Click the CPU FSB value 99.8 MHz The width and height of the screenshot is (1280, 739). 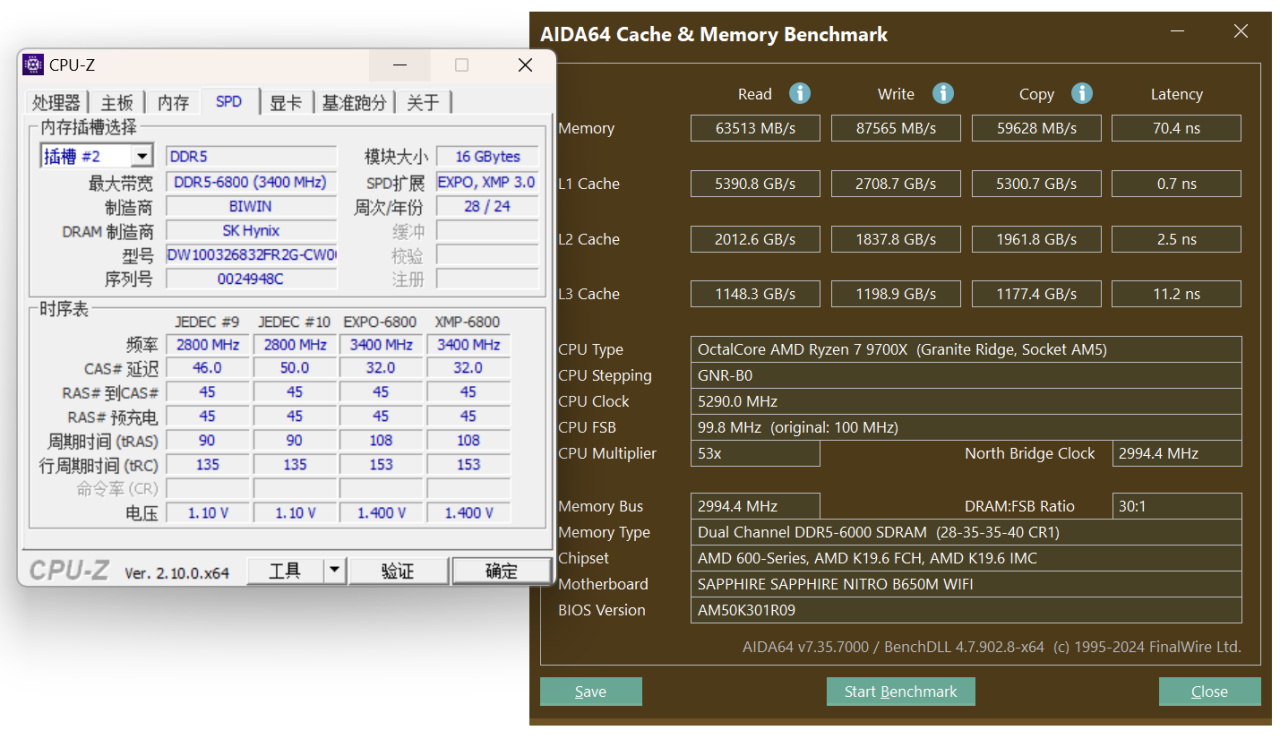pyautogui.click(x=966, y=427)
